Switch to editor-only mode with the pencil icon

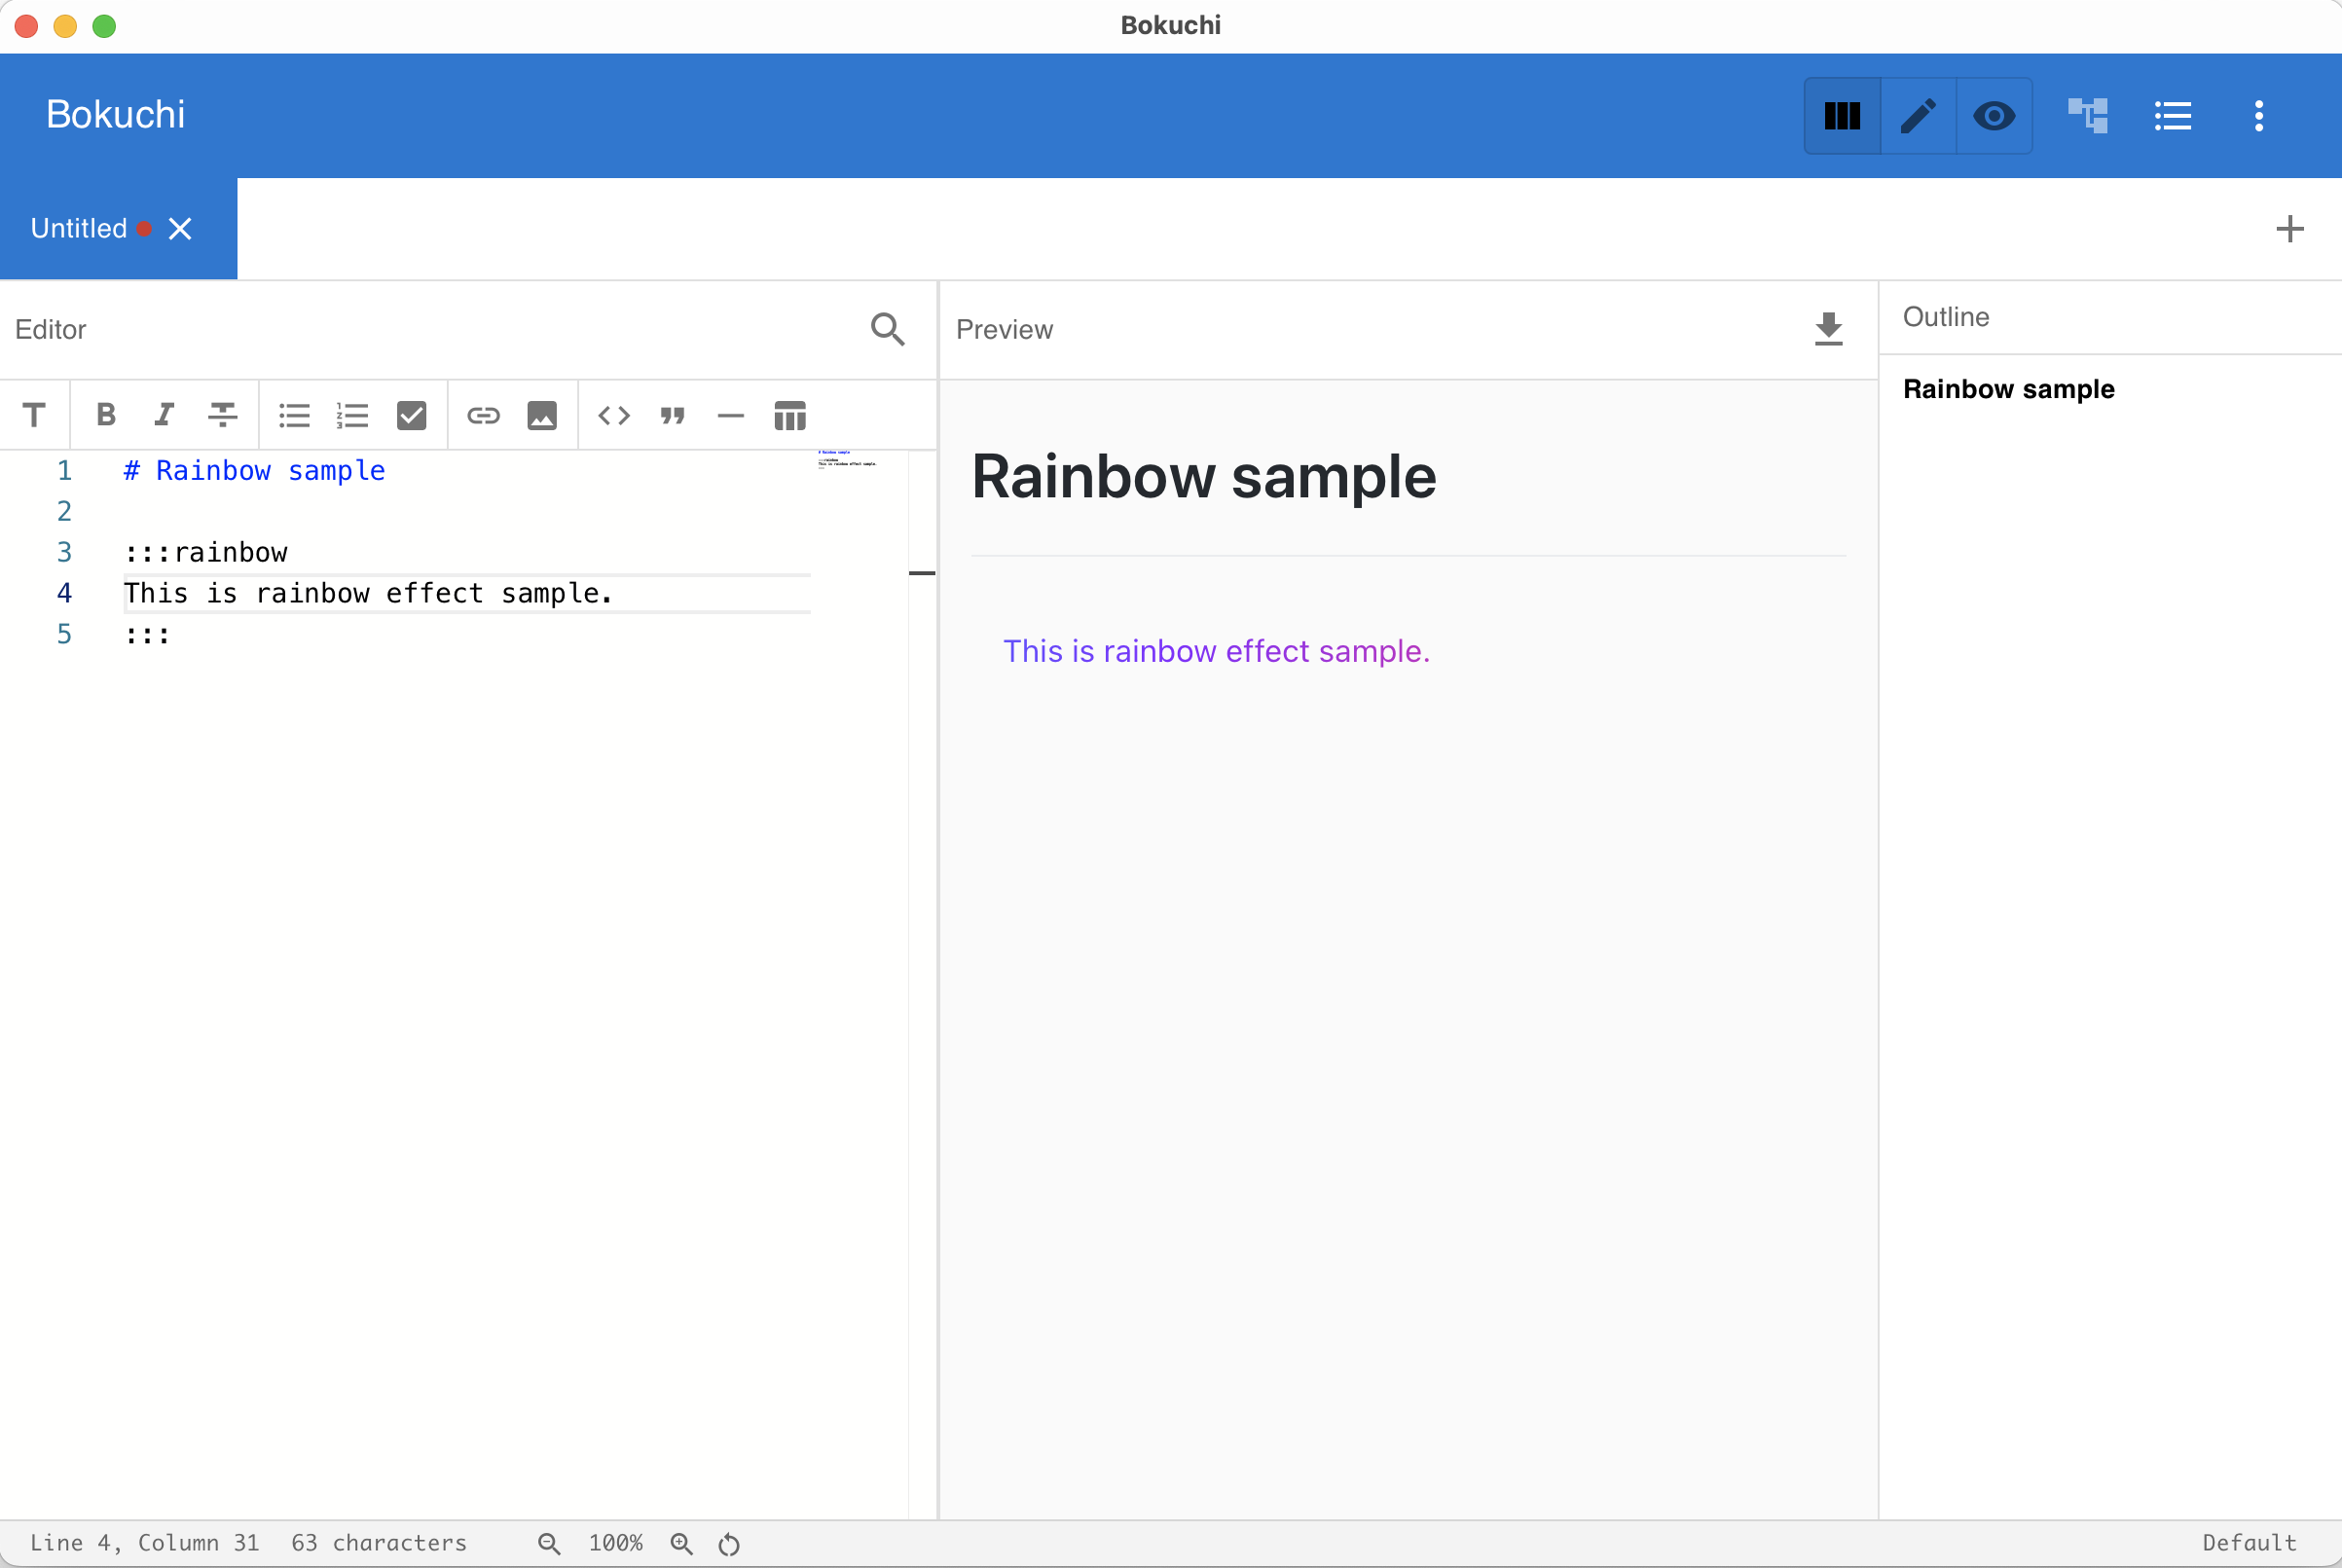(x=1917, y=116)
